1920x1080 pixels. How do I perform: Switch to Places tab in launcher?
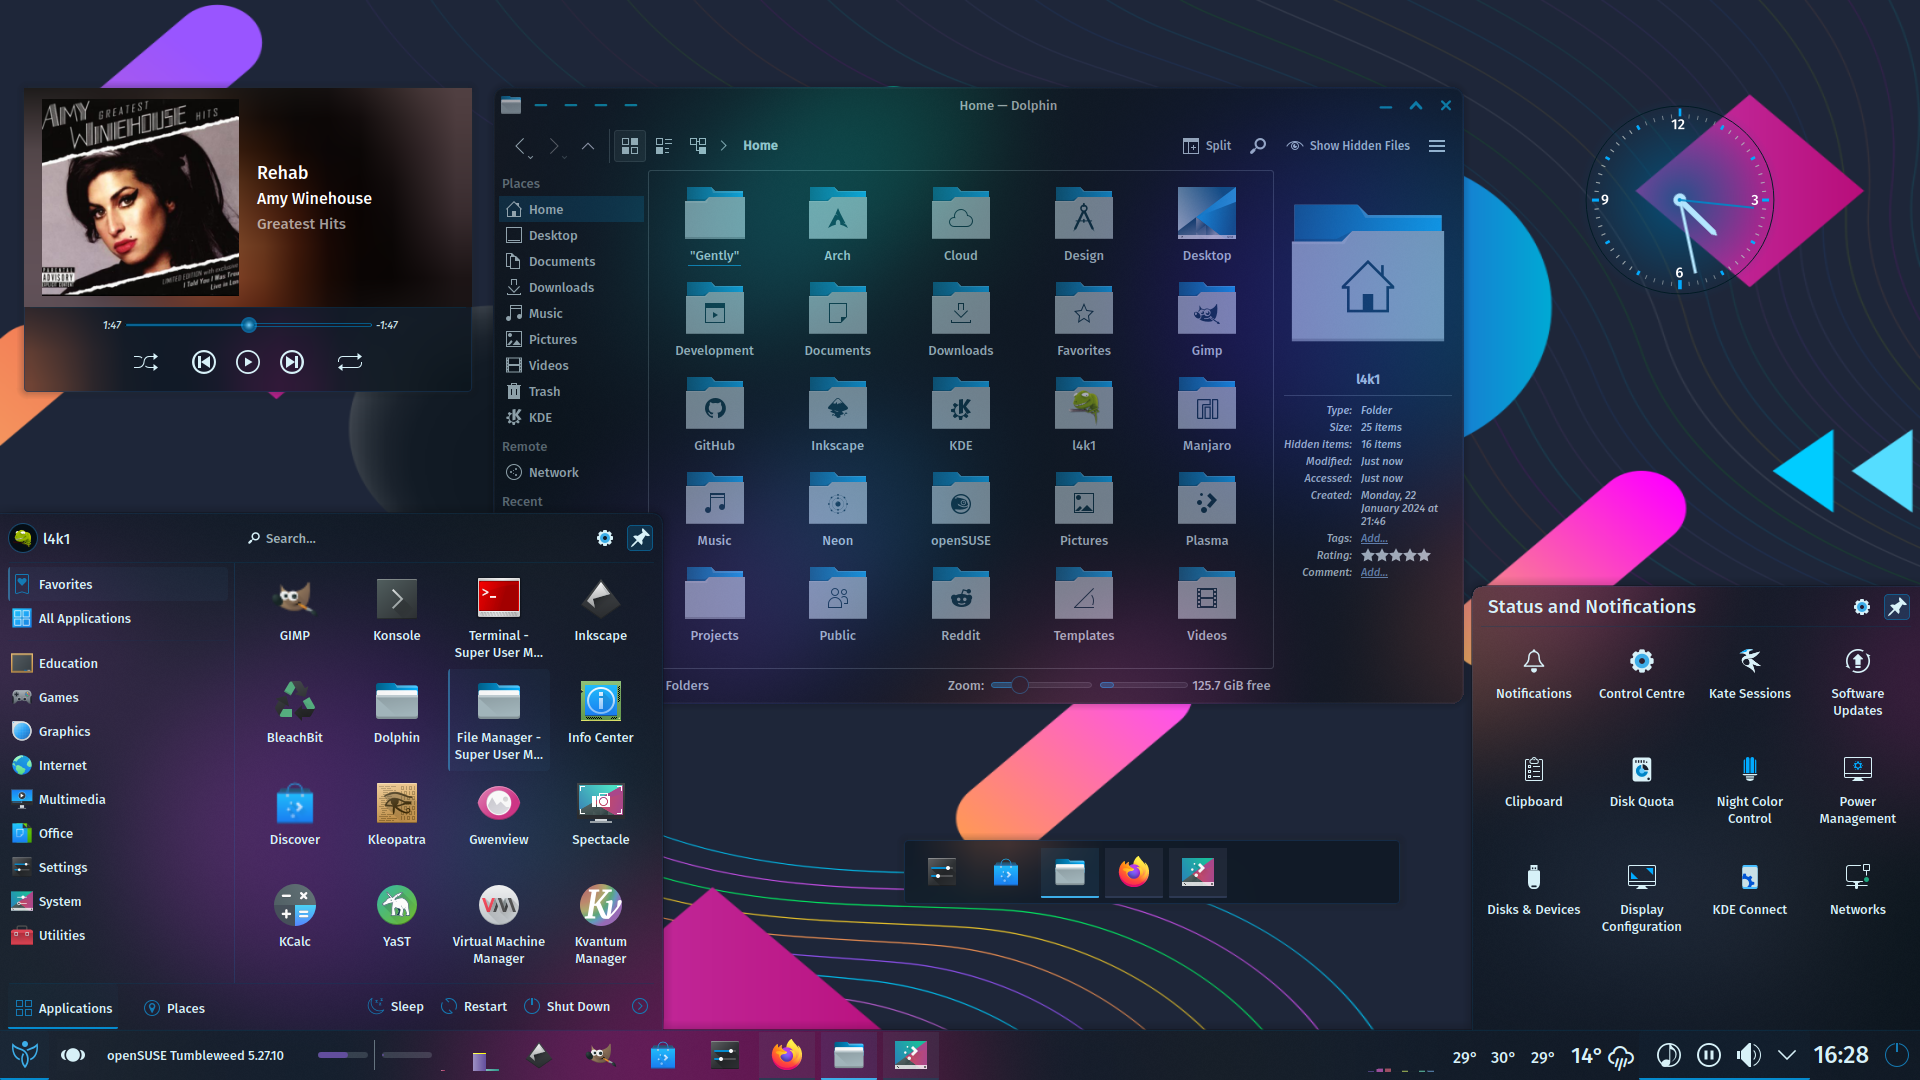point(174,1008)
